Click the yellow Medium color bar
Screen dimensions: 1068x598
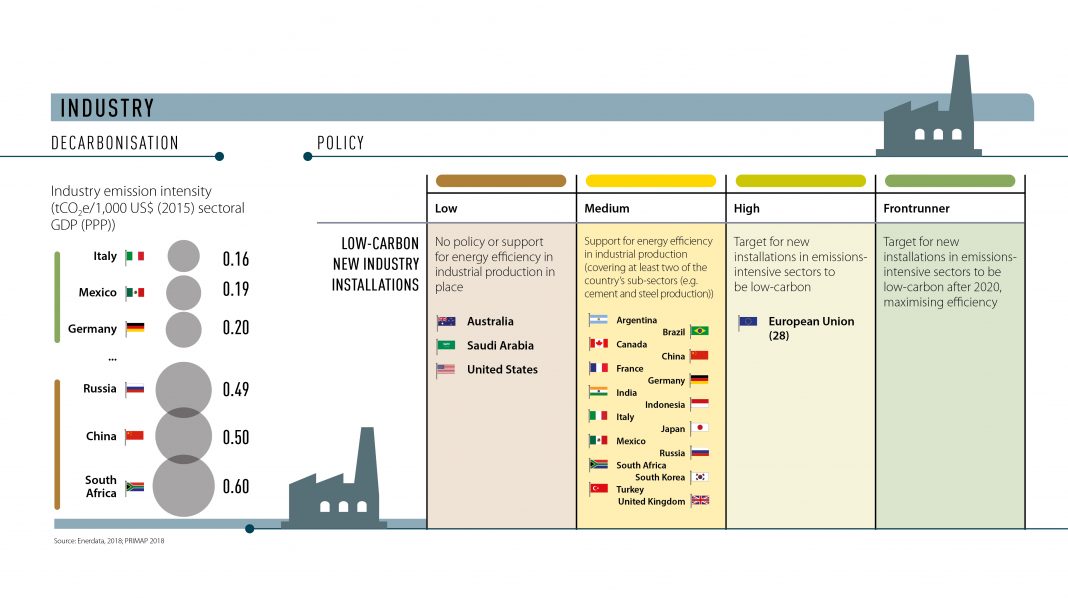(650, 181)
